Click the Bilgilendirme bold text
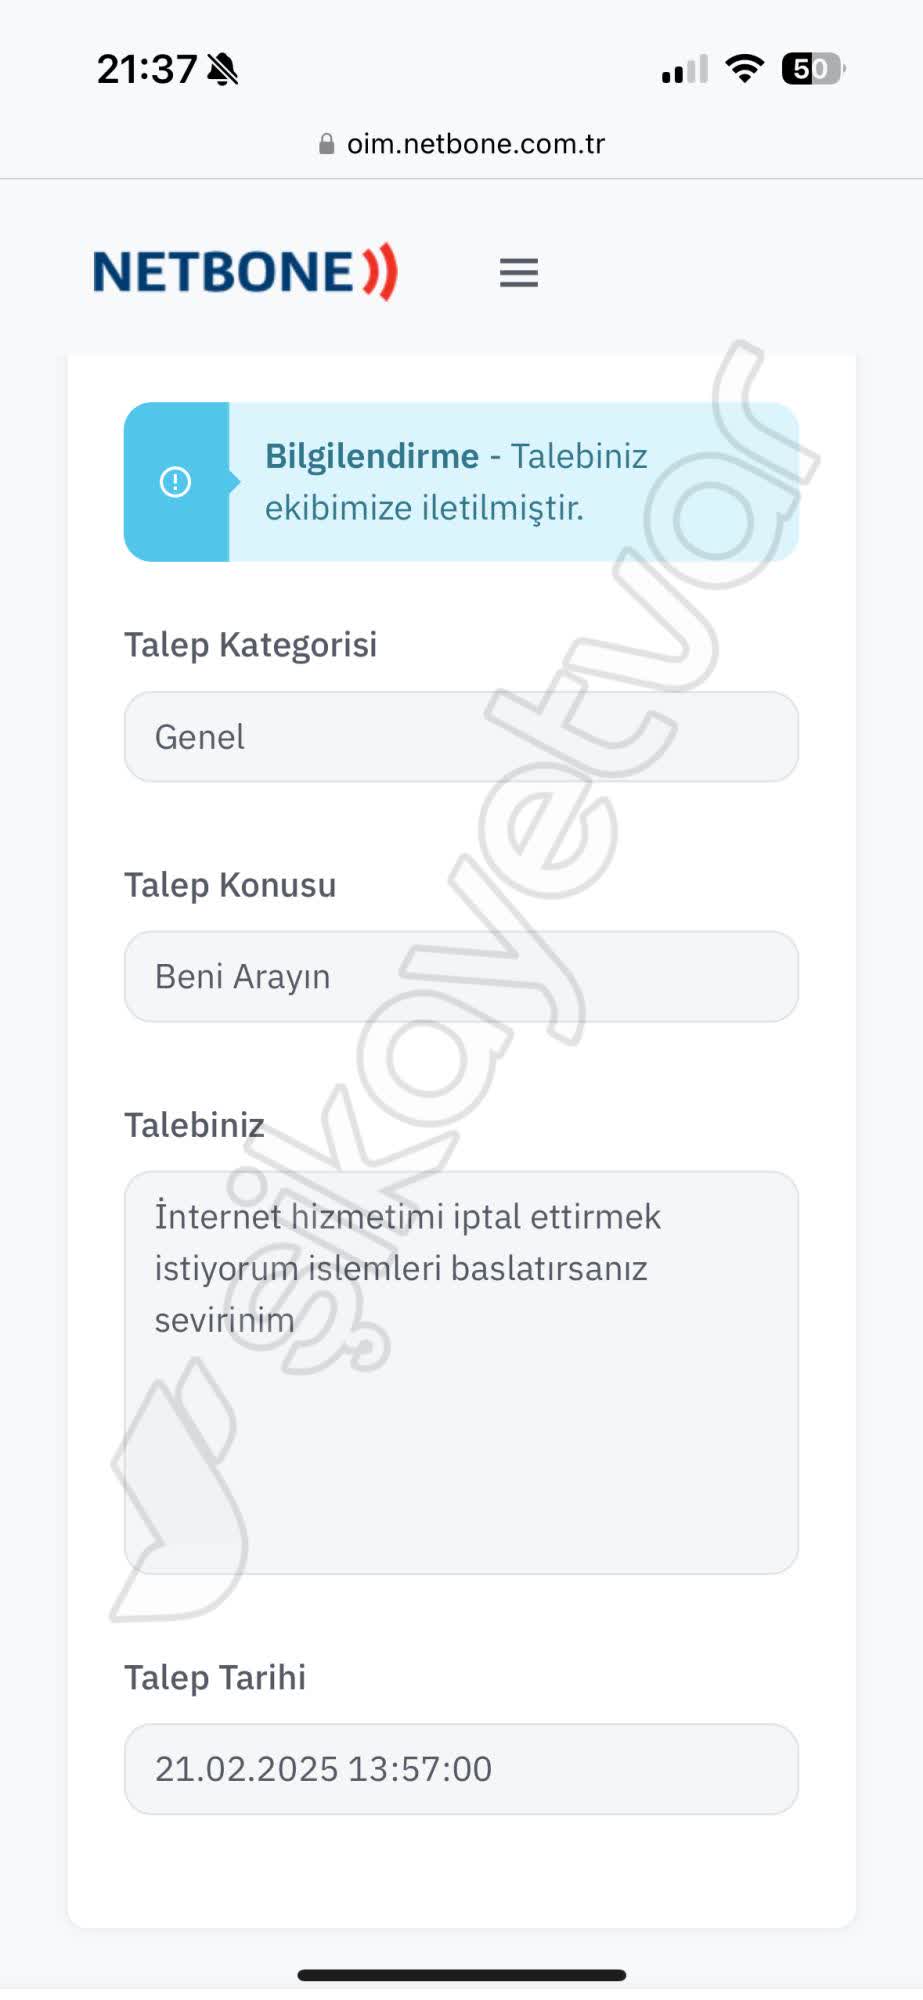This screenshot has height=2000, width=923. pos(371,456)
